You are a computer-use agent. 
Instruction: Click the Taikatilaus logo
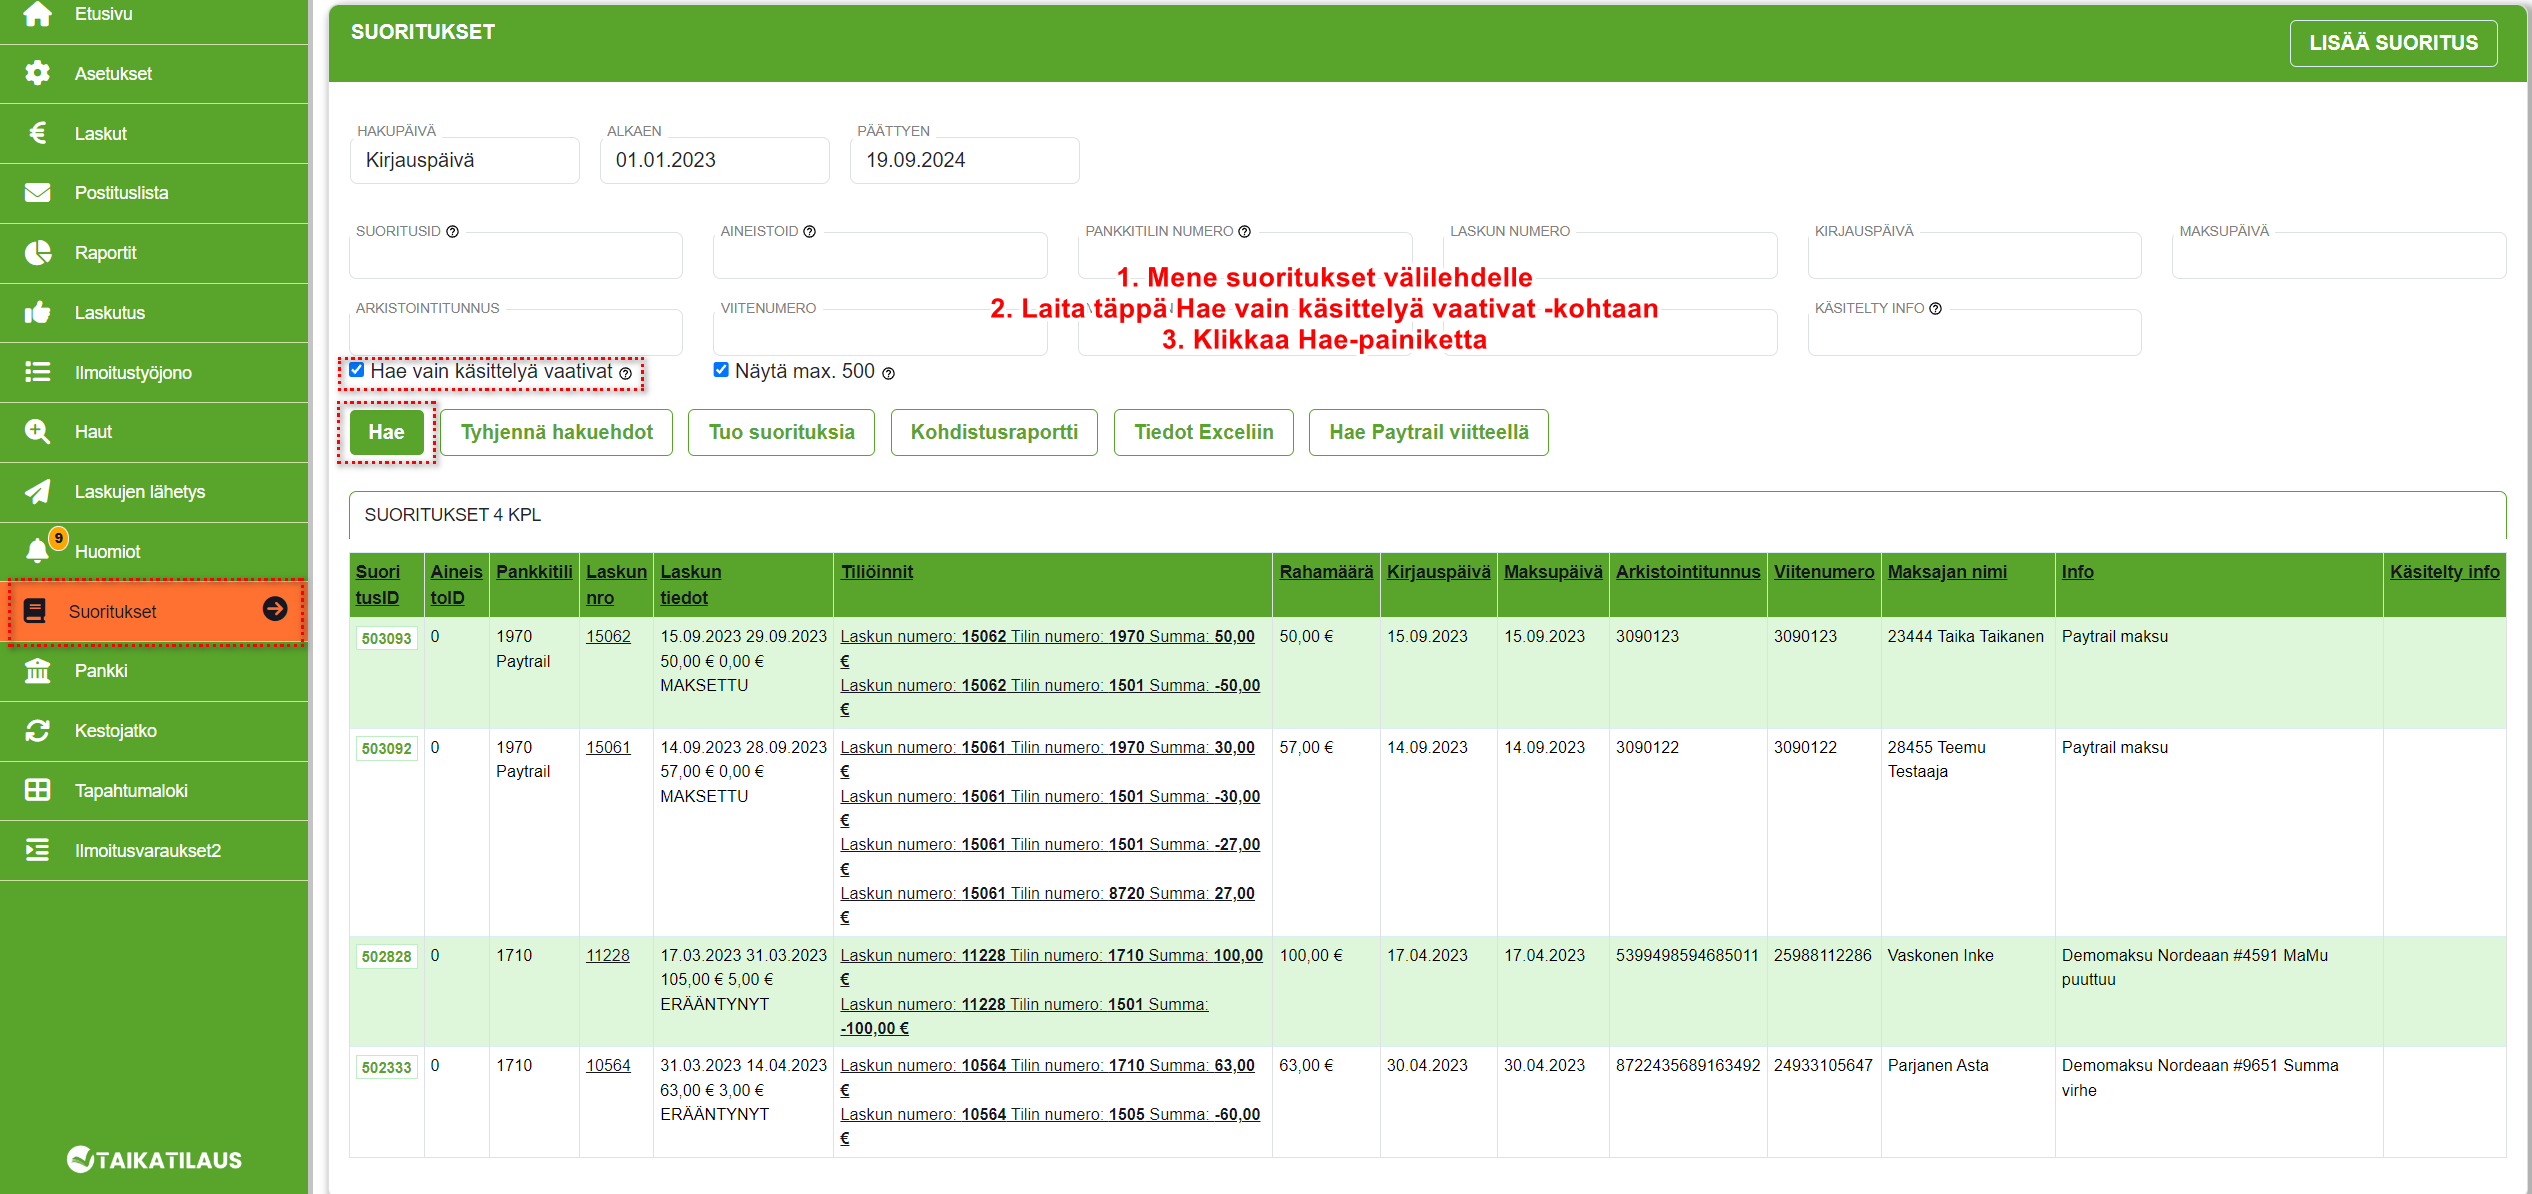point(154,1159)
